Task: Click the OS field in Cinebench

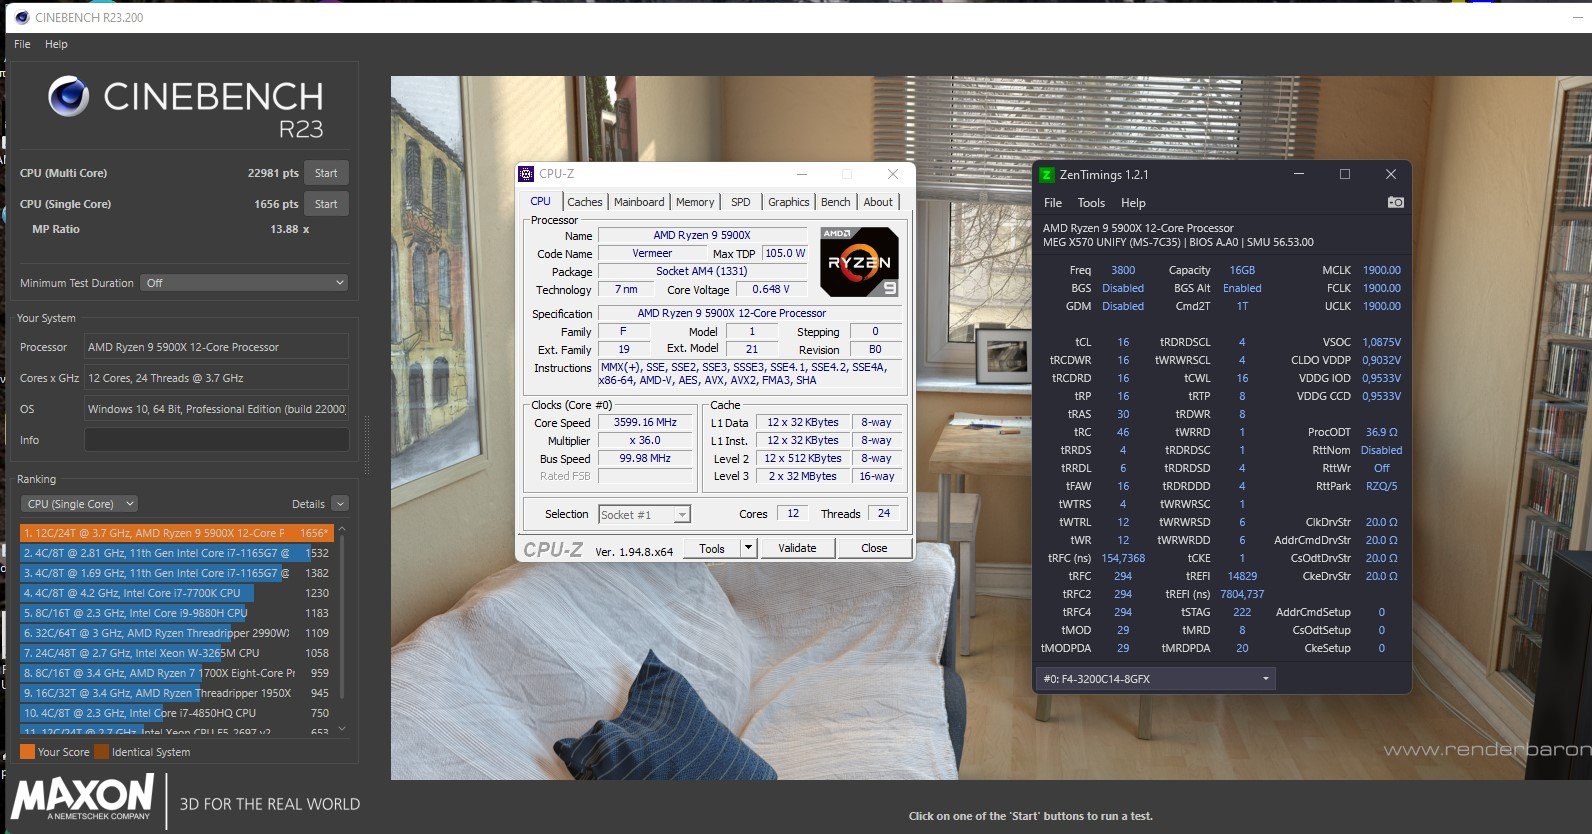Action: coord(217,409)
